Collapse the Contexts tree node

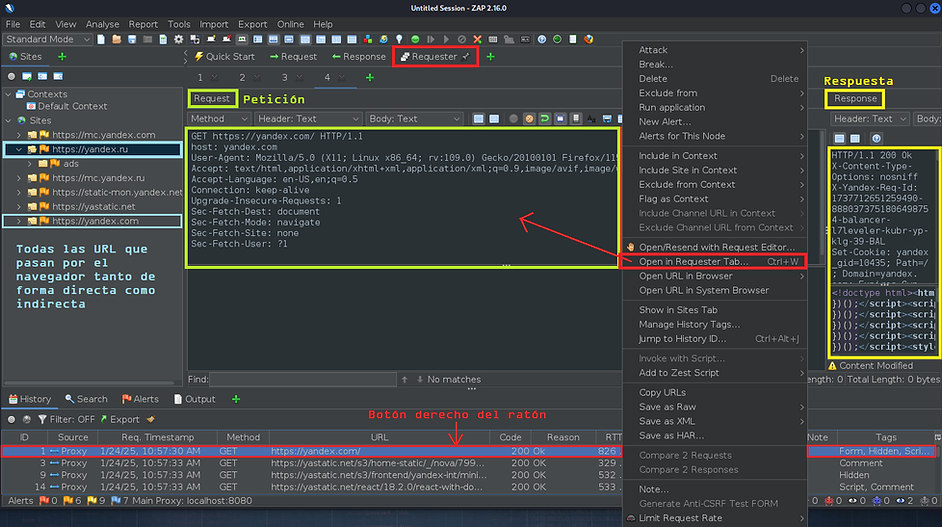pos(8,94)
